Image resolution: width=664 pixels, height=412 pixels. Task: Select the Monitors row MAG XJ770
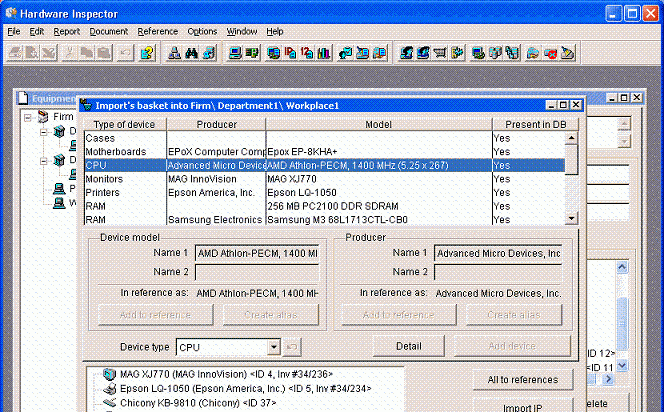(324, 179)
